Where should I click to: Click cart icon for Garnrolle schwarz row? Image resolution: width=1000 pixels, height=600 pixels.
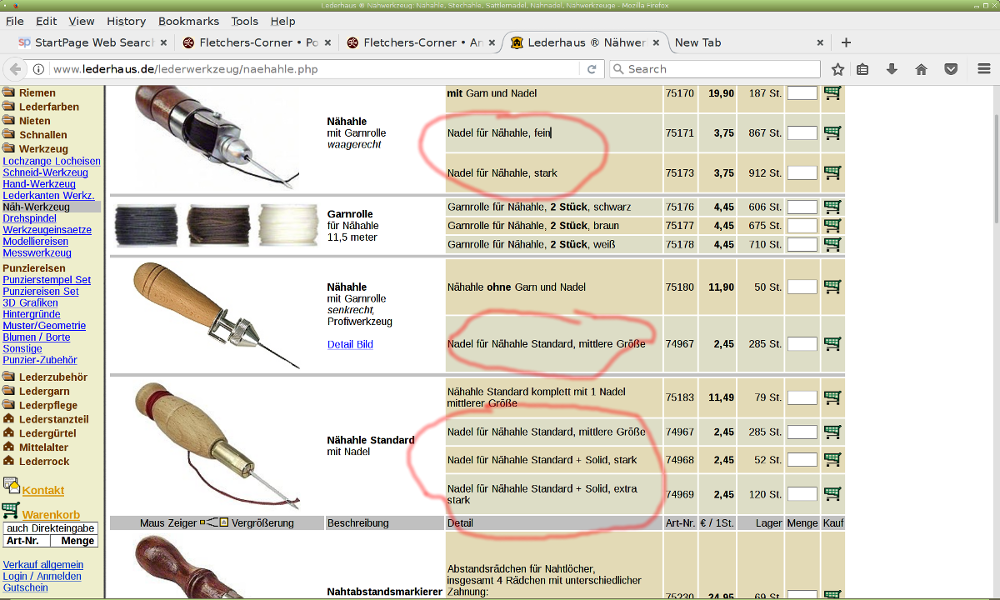click(832, 207)
